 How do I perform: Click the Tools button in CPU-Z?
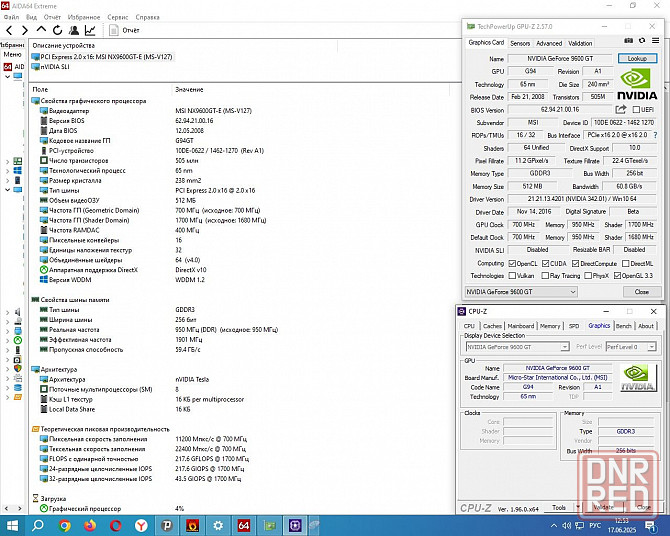559,507
